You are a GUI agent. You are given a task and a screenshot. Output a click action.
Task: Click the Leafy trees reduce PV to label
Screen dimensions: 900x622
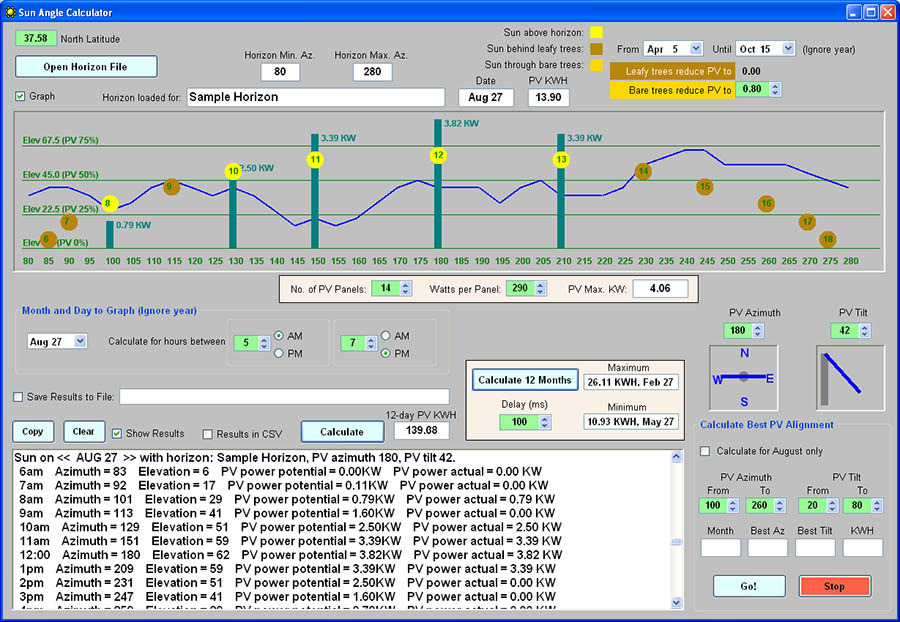tap(673, 71)
